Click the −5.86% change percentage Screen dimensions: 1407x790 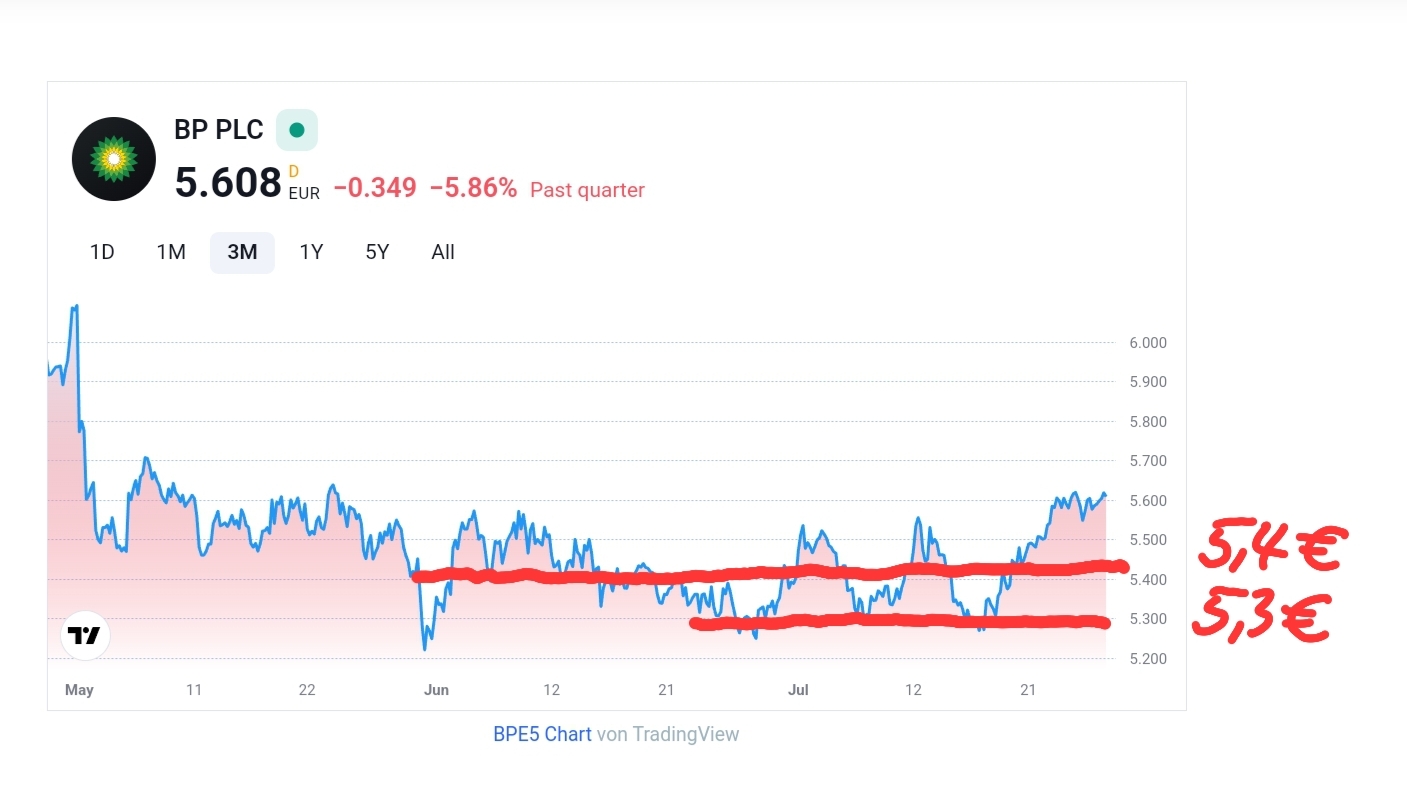coord(473,188)
